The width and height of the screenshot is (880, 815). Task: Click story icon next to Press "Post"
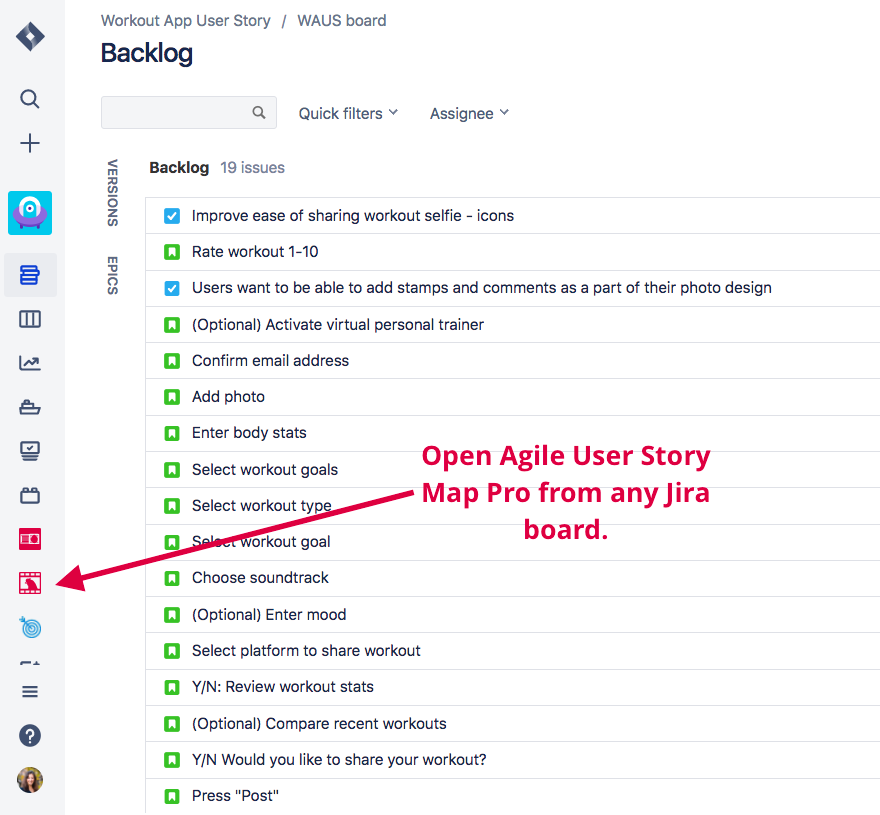[x=172, y=796]
